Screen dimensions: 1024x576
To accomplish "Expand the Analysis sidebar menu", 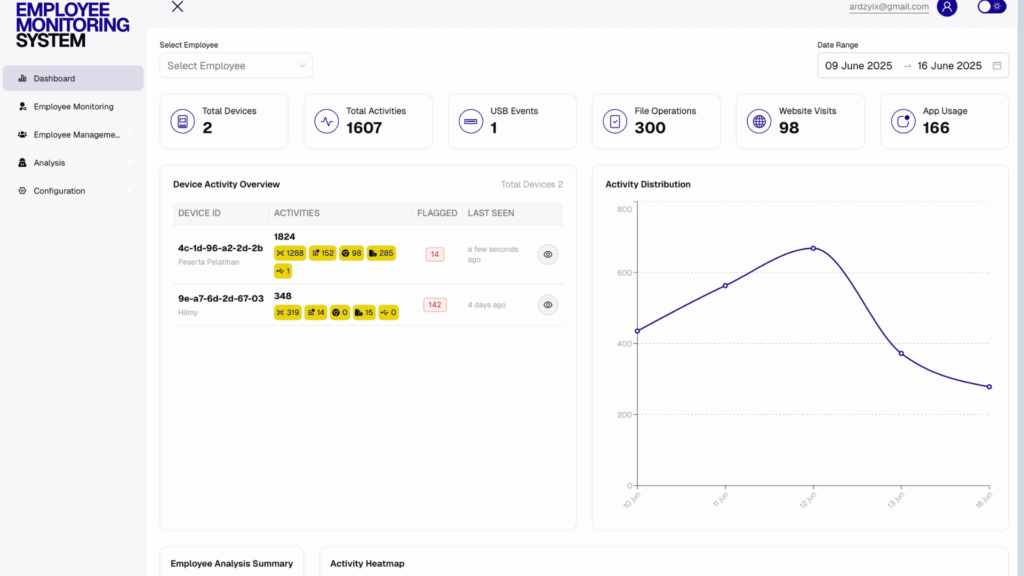I will [x=72, y=162].
